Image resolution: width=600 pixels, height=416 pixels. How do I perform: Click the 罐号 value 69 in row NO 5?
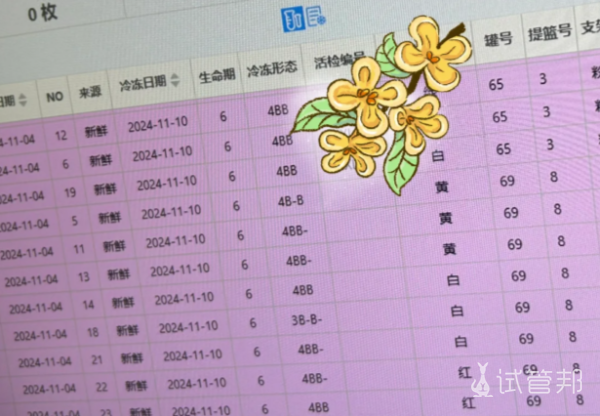[x=507, y=181]
